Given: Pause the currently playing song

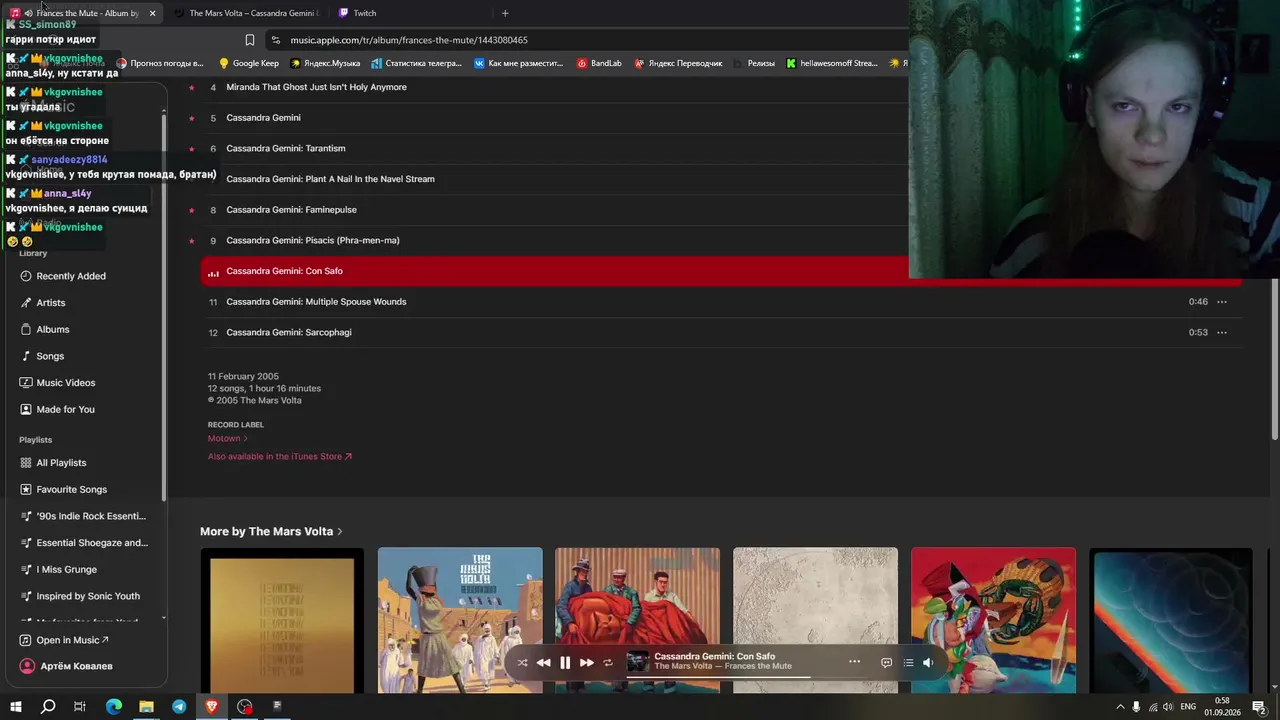Looking at the screenshot, I should tap(565, 662).
